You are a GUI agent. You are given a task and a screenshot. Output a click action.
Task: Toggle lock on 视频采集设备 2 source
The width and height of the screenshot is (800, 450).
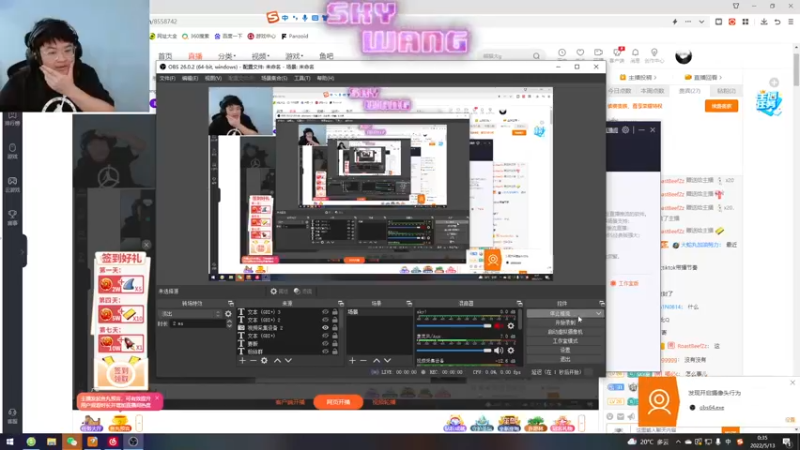coord(335,328)
